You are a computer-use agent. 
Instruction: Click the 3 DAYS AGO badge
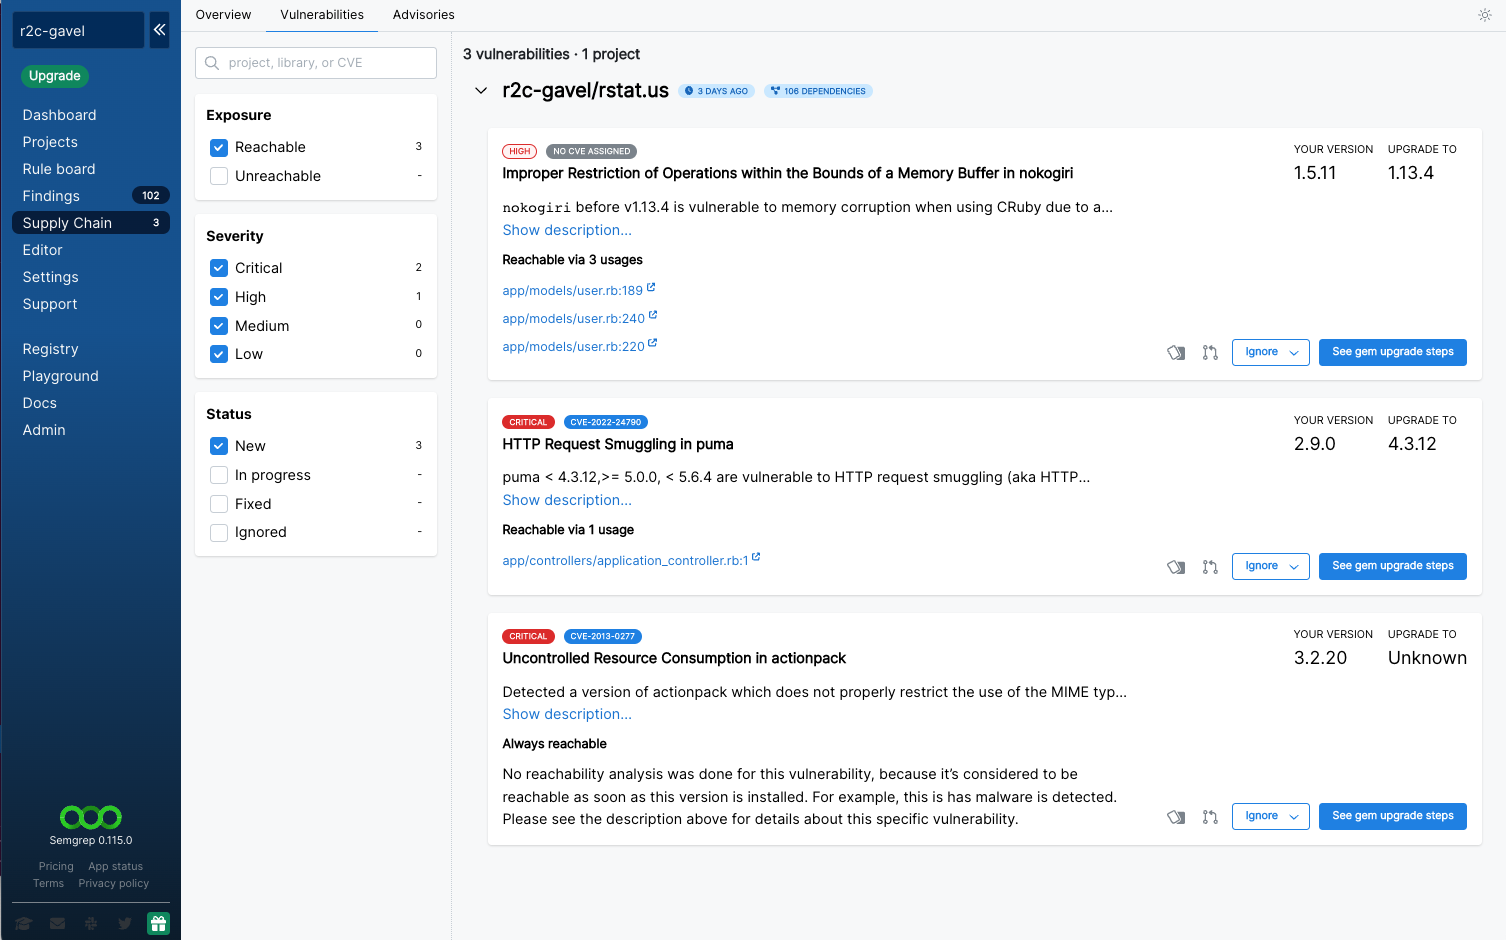[x=717, y=91]
